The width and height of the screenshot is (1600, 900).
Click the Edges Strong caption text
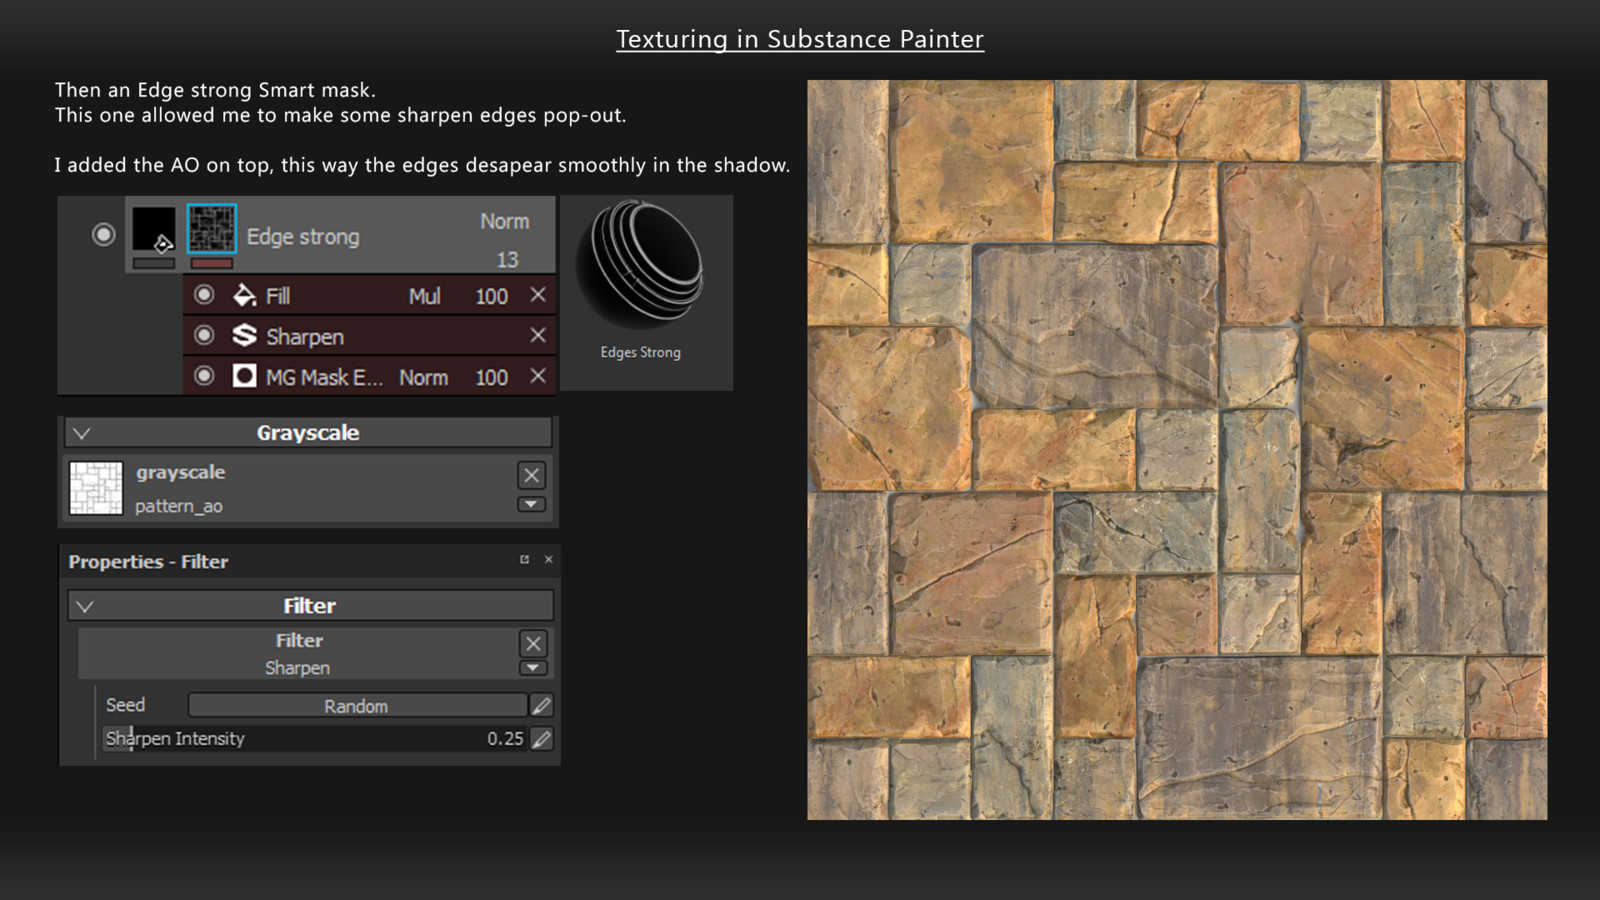coord(640,352)
